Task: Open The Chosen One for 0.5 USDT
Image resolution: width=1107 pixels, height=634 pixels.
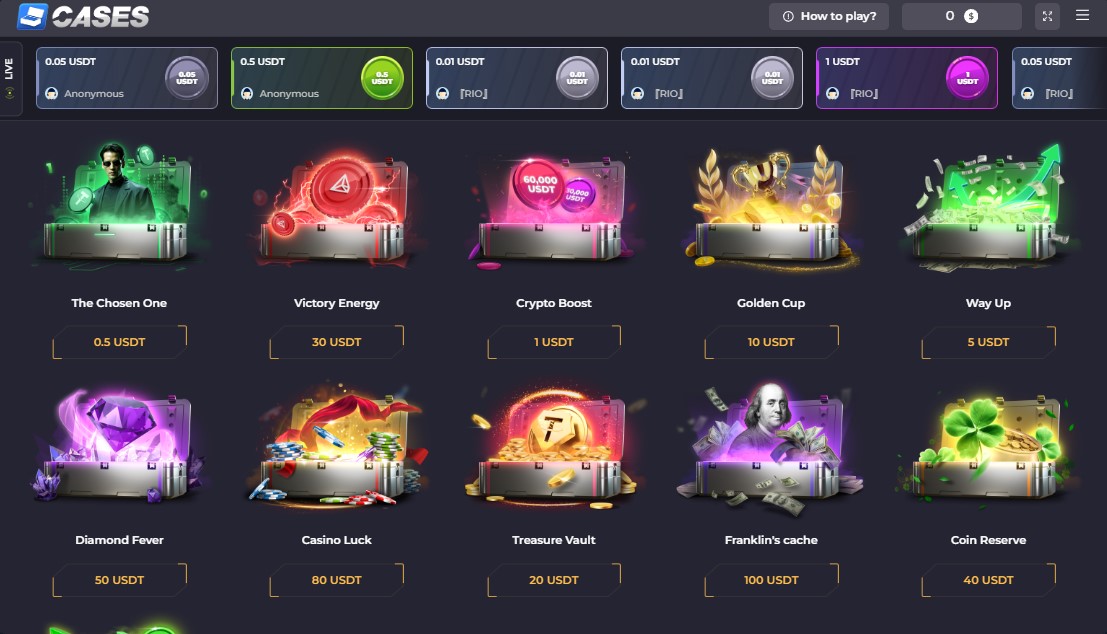Action: [119, 342]
